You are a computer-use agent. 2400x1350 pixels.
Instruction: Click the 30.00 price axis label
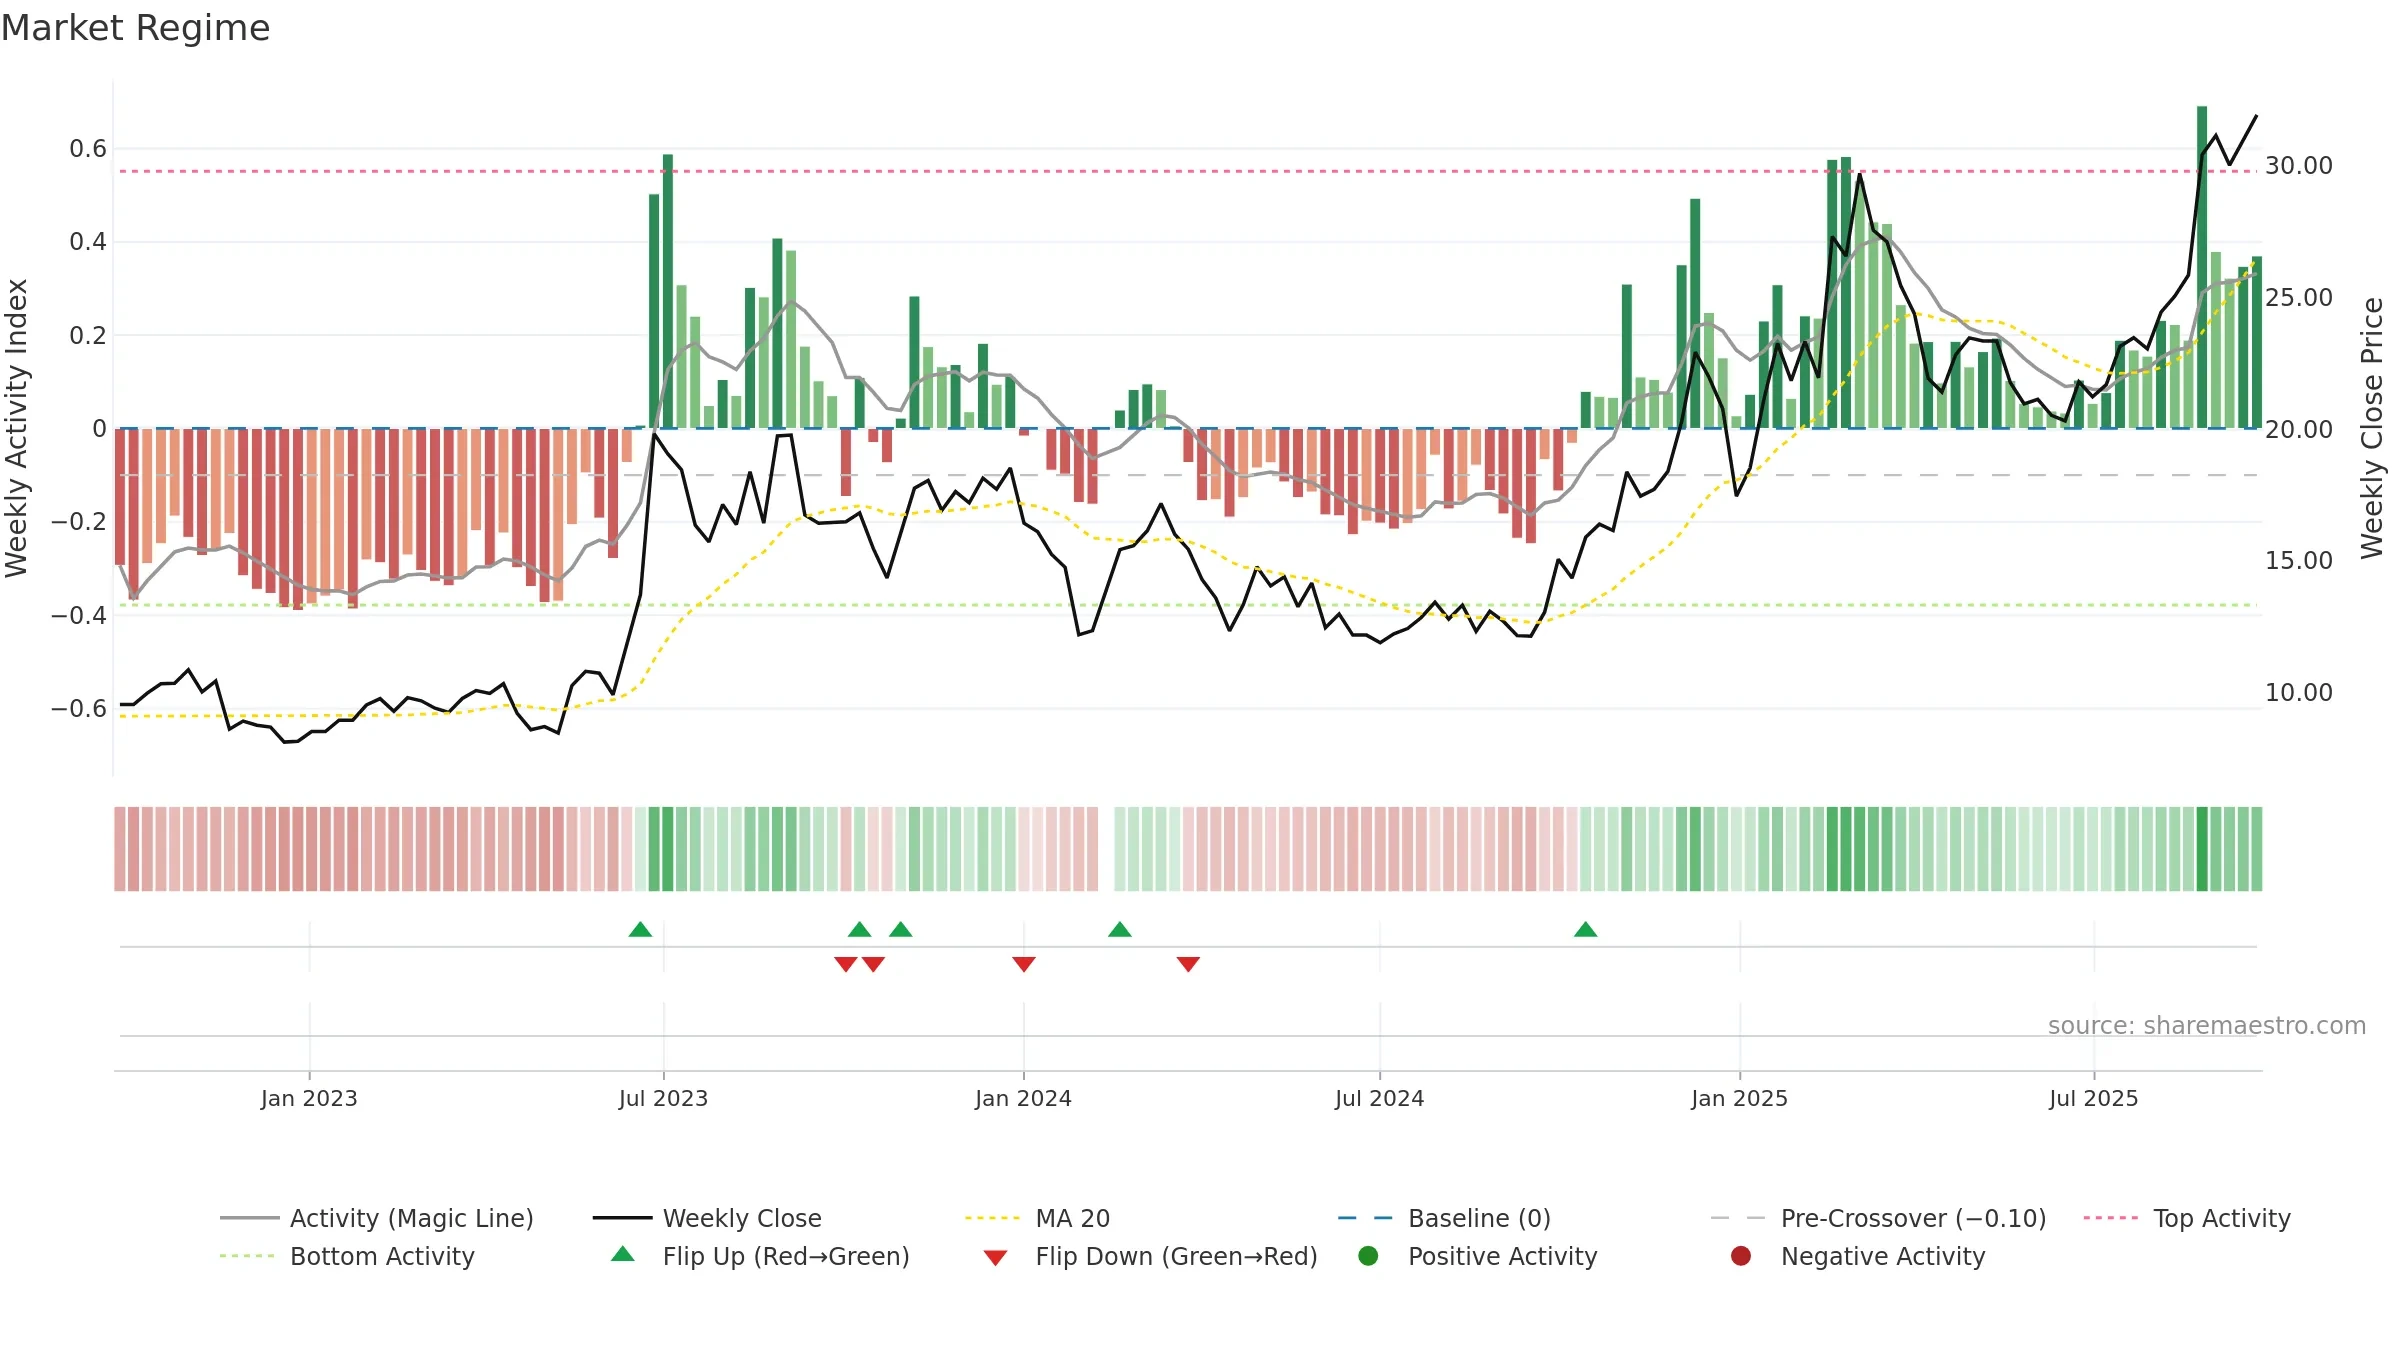(x=2299, y=166)
